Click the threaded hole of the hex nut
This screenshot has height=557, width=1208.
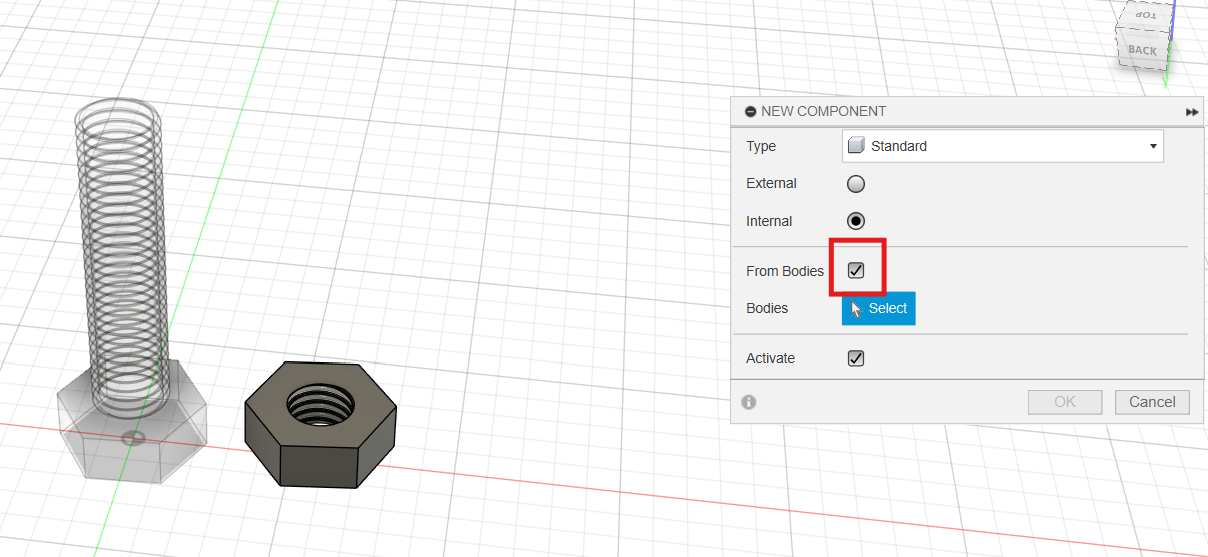tap(320, 404)
